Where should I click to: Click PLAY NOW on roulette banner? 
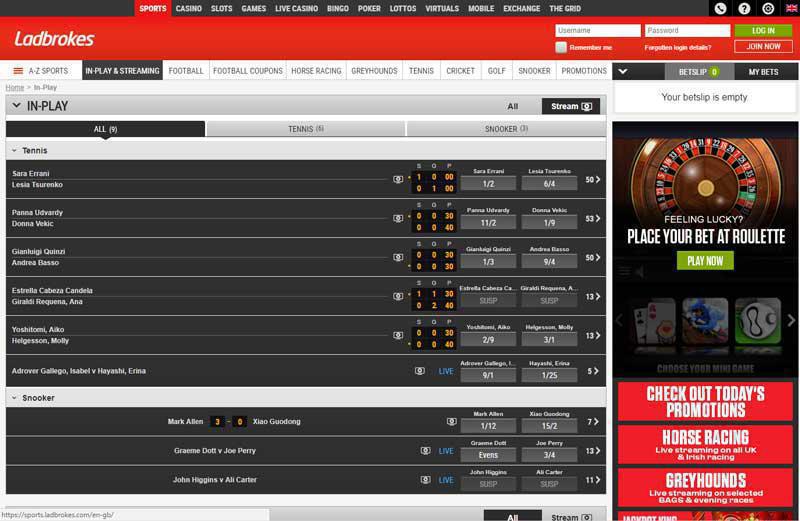coord(705,261)
